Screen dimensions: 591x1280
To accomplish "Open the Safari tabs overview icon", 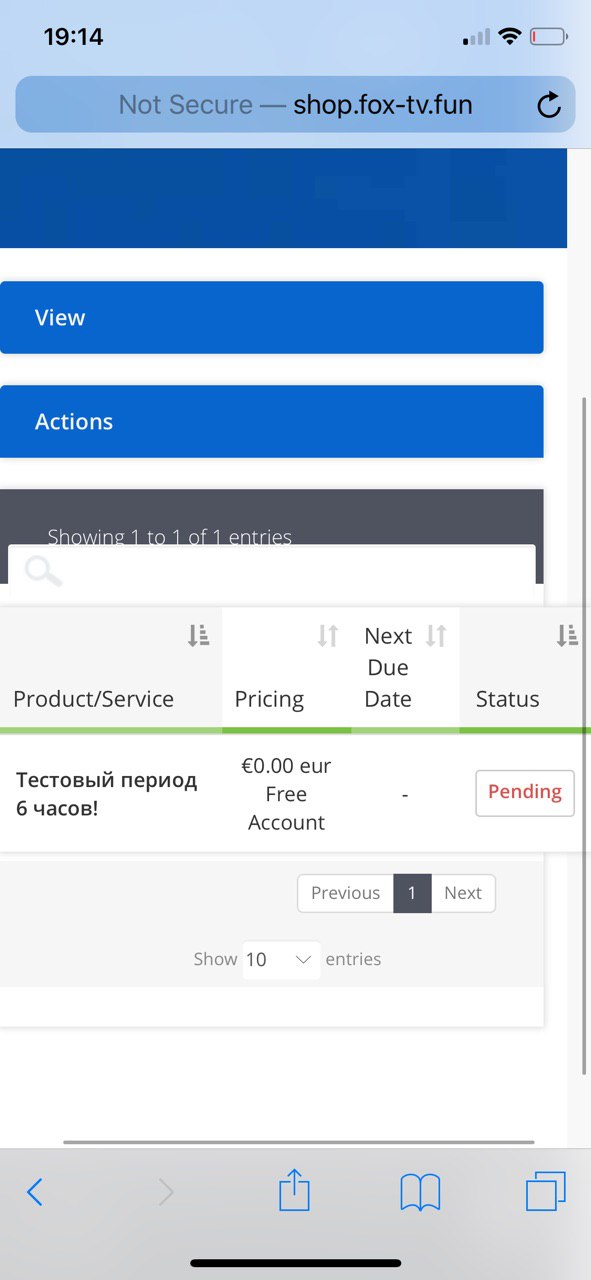I will (x=546, y=1191).
